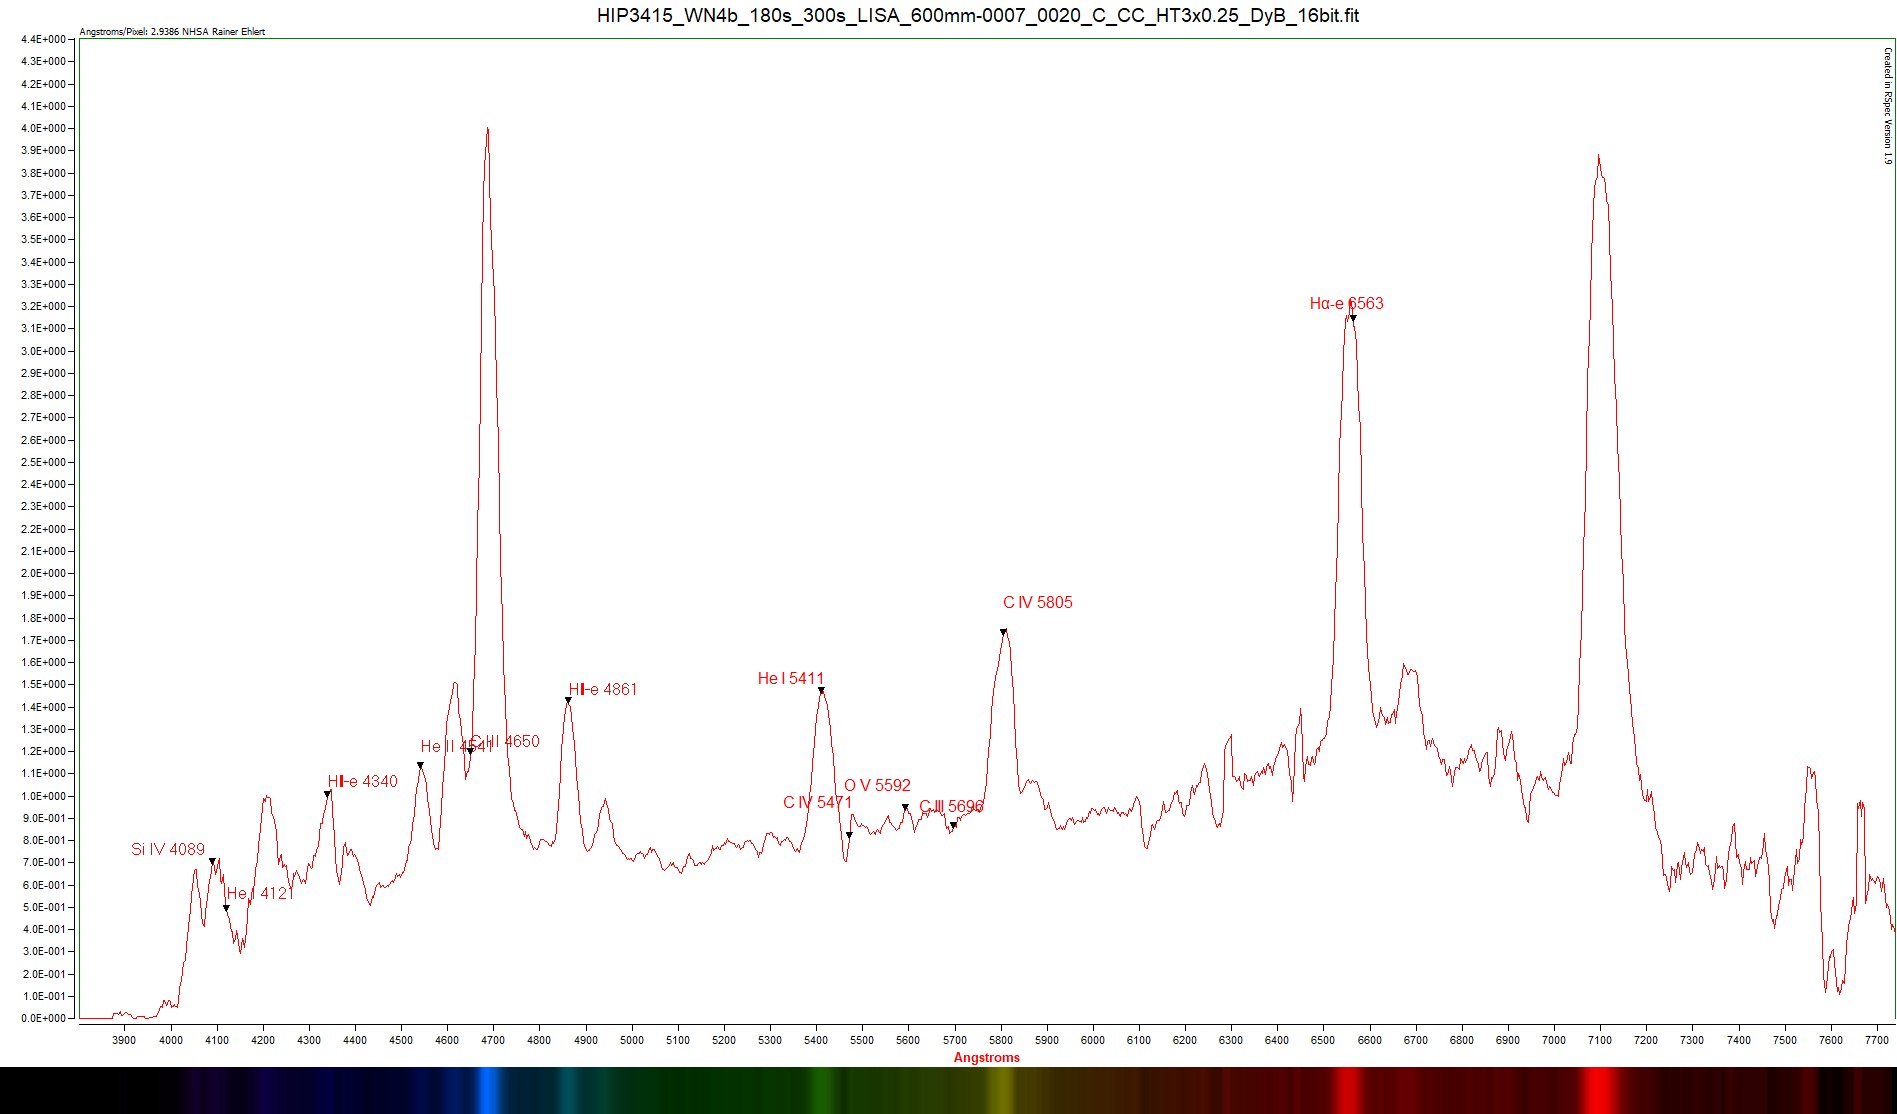Click the C III 5696 line label
Image resolution: width=1897 pixels, height=1114 pixels.
pos(951,806)
